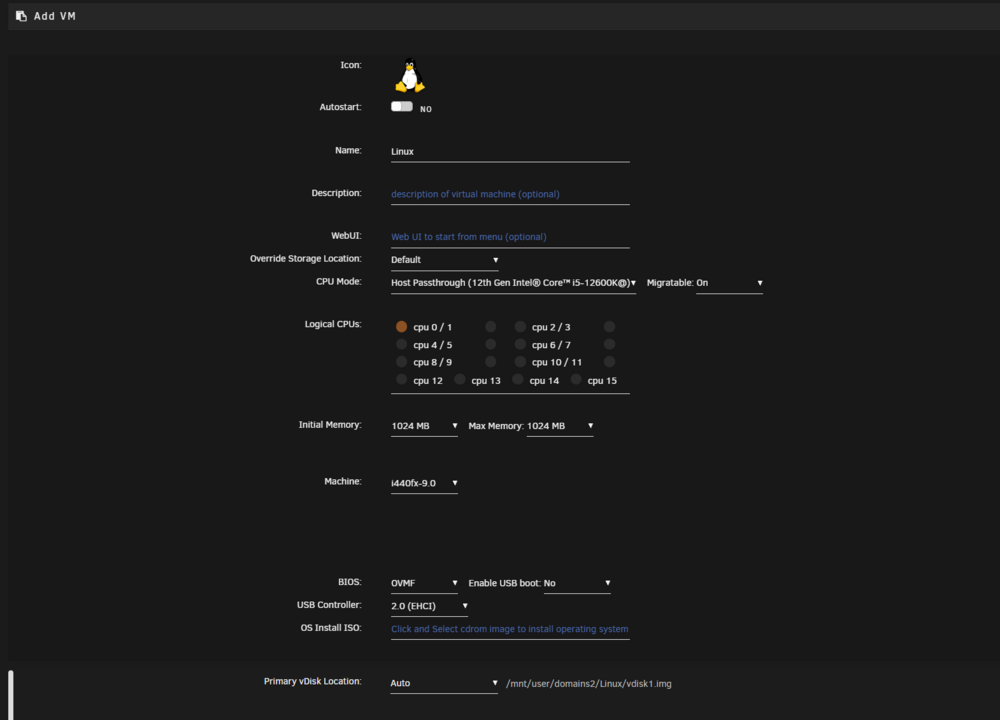Open the Max Memory 1024 MB dropdown
Image resolution: width=1000 pixels, height=720 pixels.
560,426
